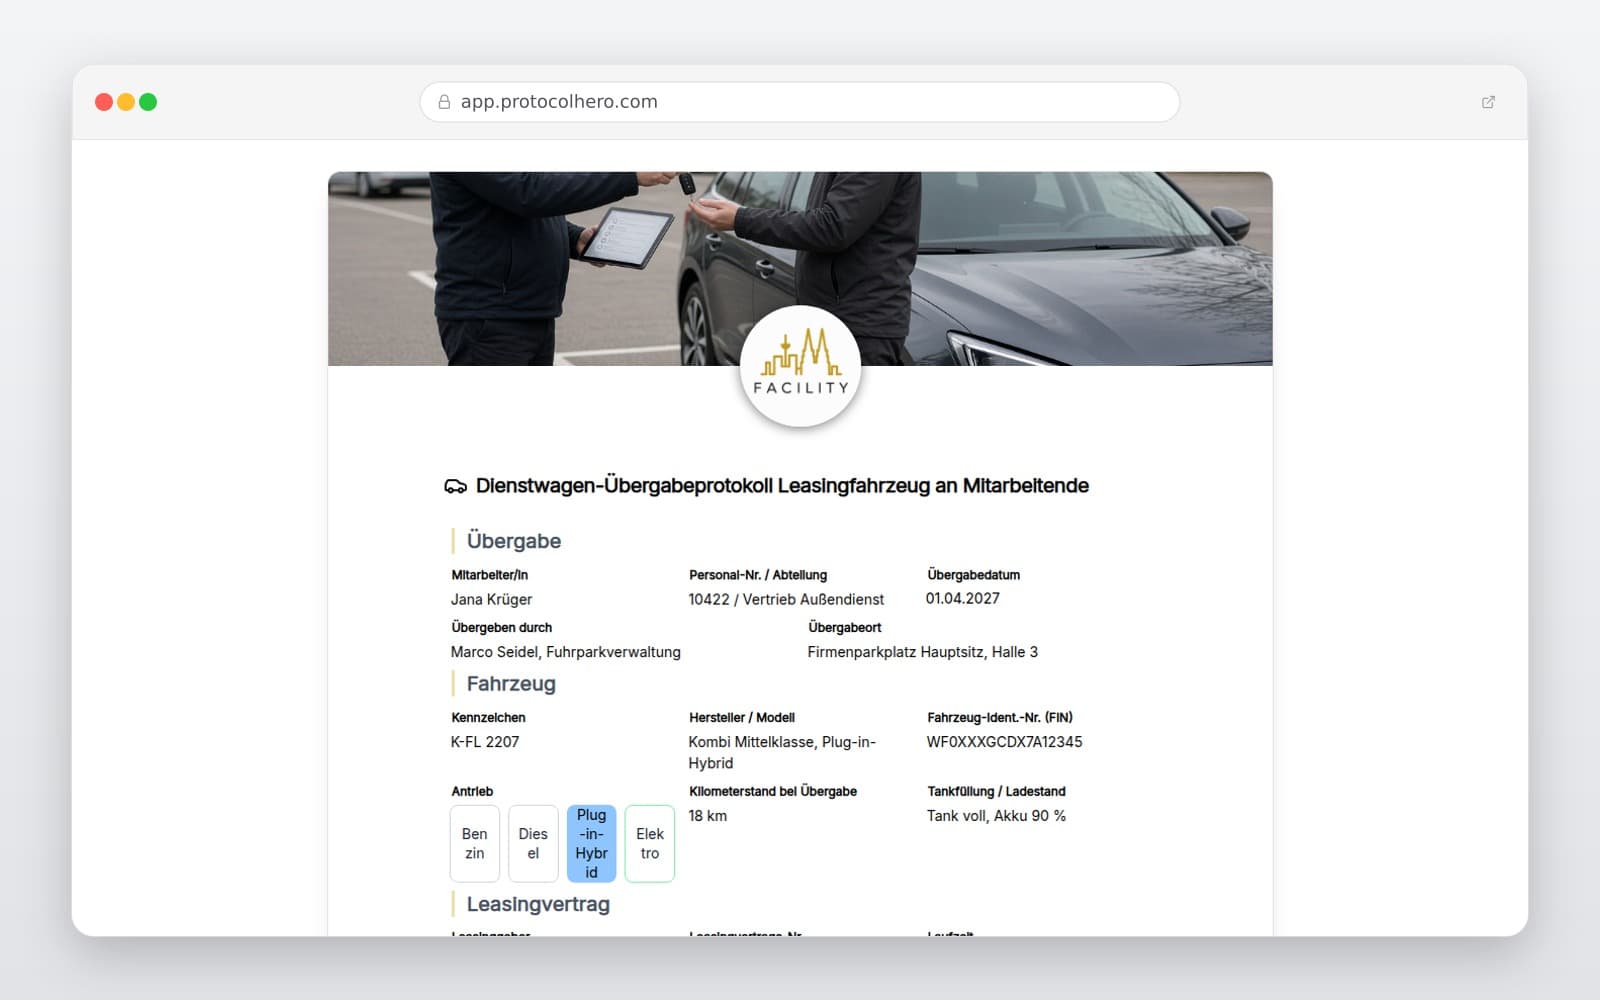Click the FIN value WF0XXXGCDX7A12345
The image size is (1600, 1000).
pos(1004,742)
